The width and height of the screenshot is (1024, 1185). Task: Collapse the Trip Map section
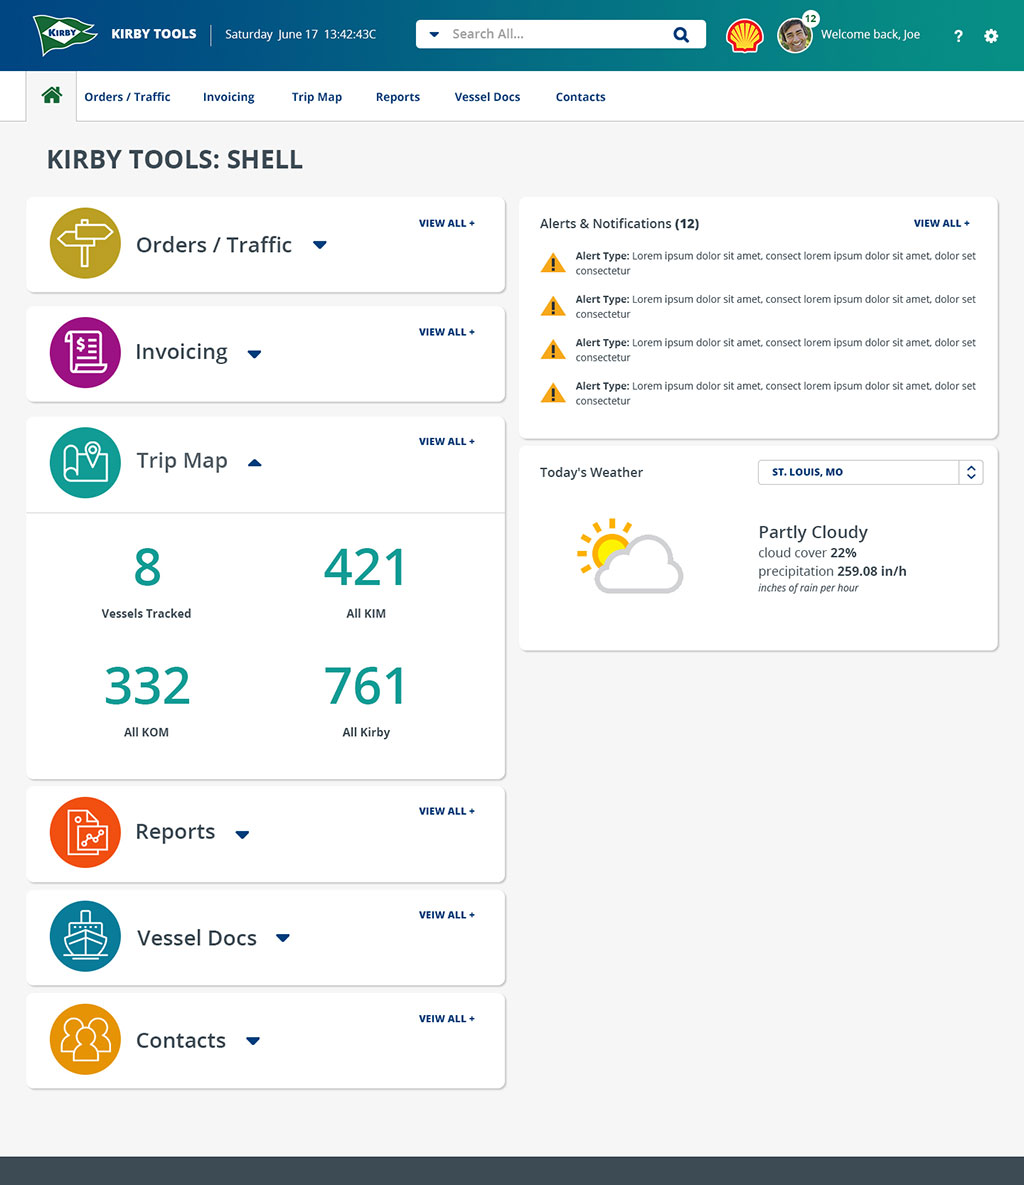tap(255, 463)
